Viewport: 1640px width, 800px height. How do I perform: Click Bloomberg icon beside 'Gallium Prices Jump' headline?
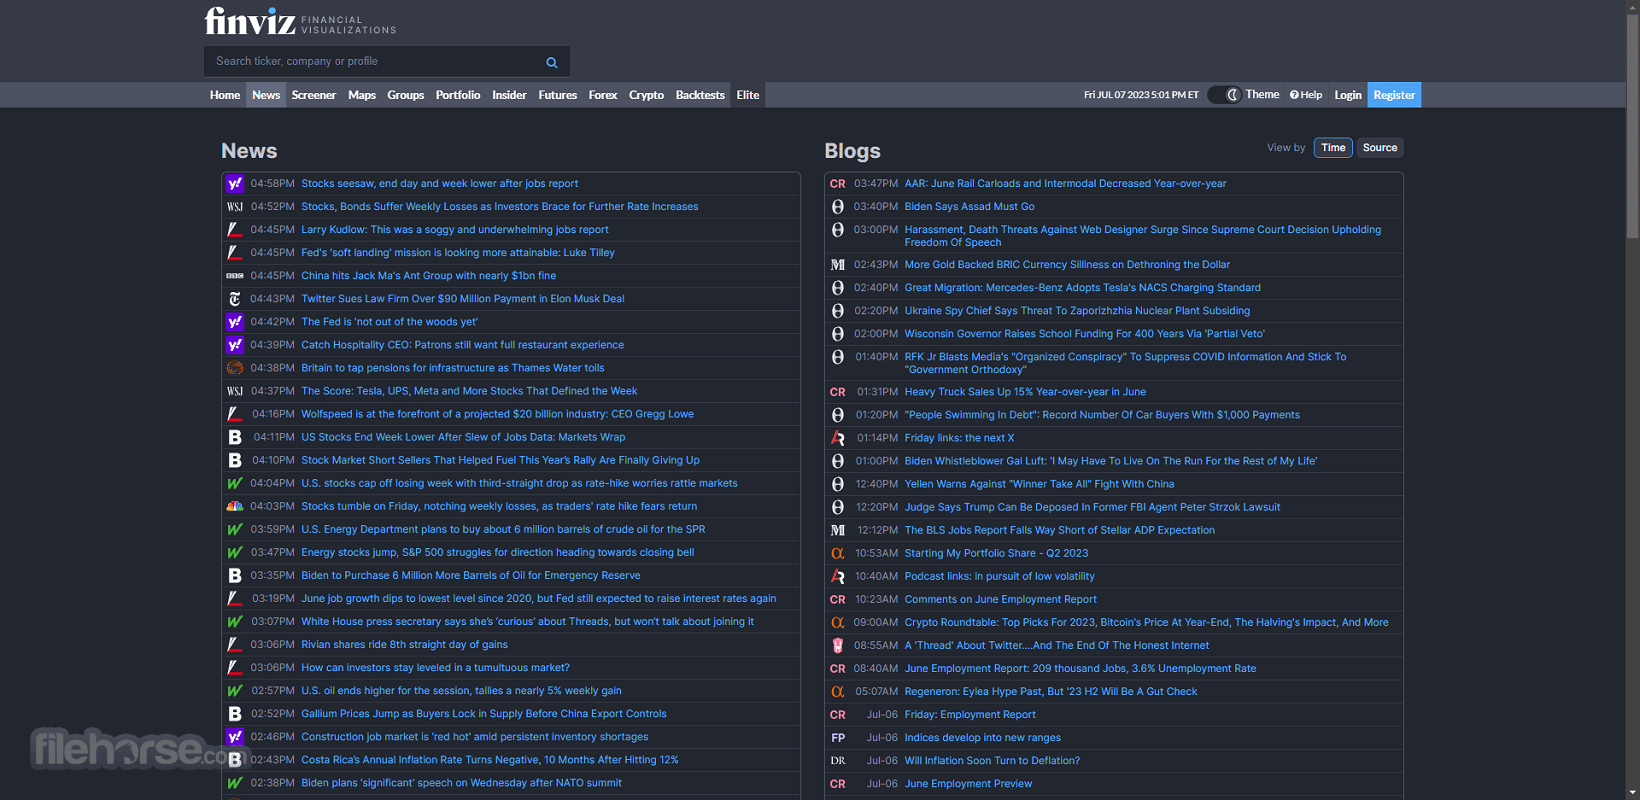coord(235,714)
